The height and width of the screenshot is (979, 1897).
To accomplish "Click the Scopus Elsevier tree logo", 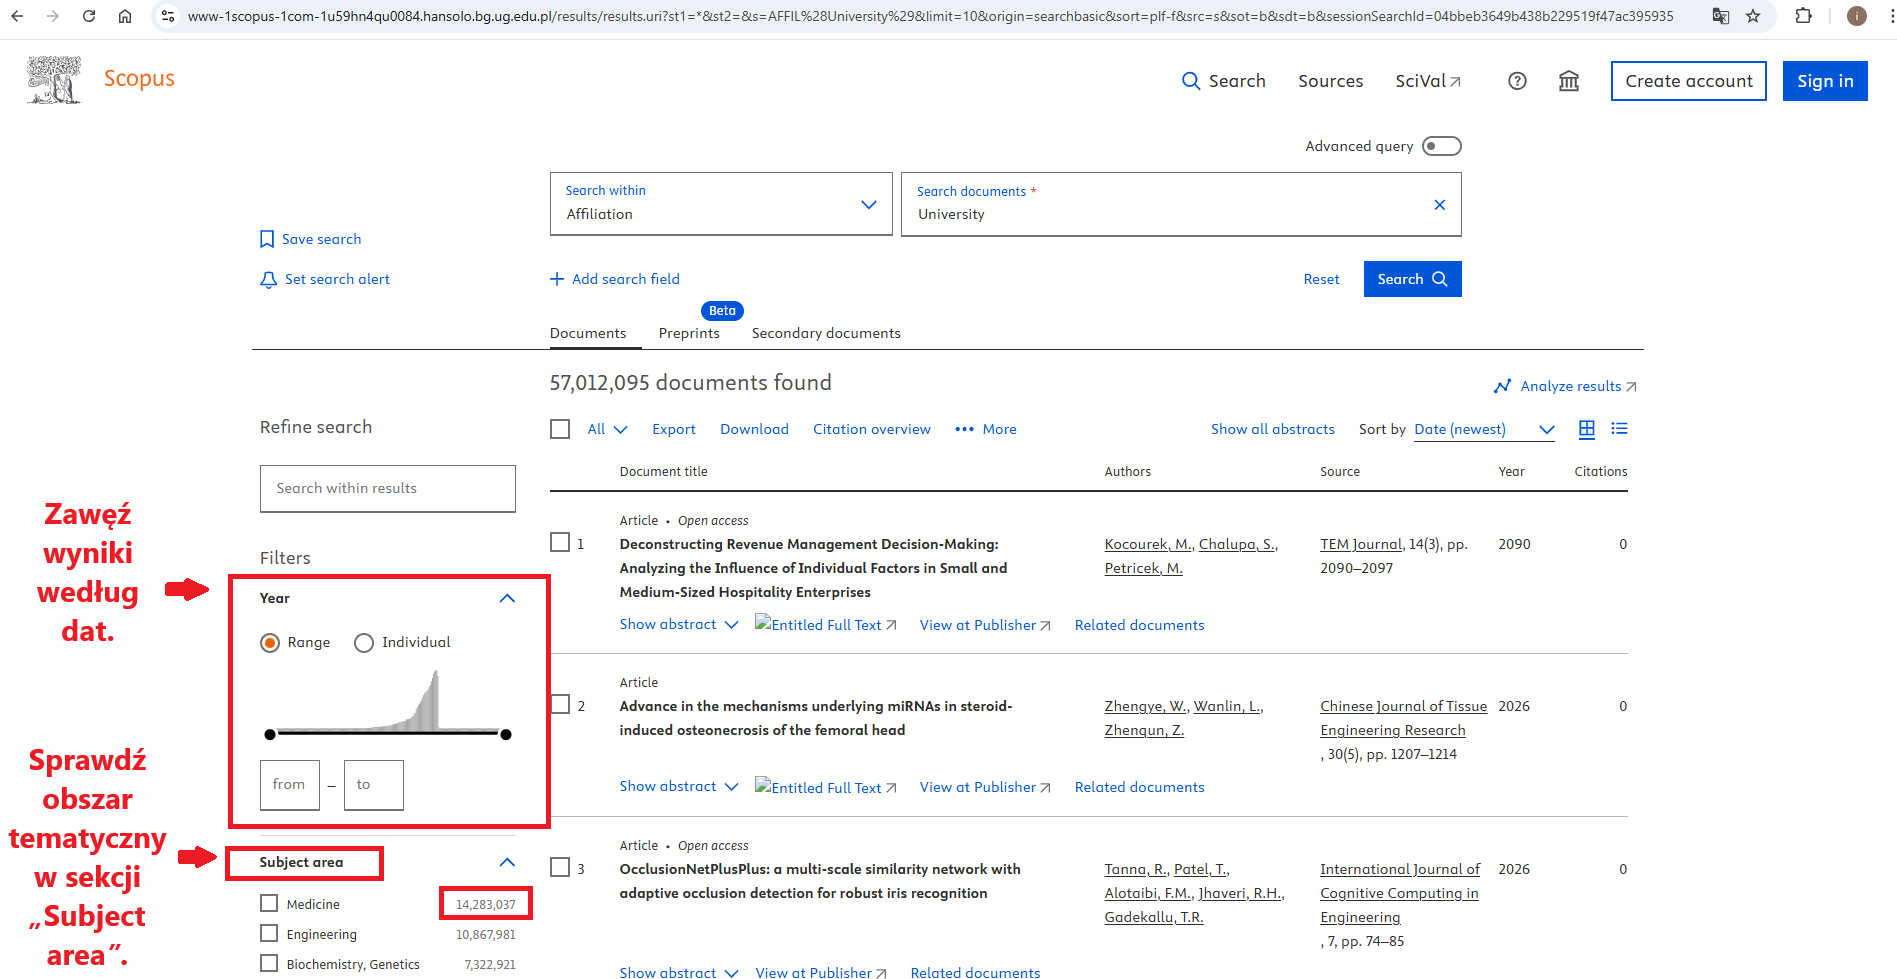I will (54, 80).
